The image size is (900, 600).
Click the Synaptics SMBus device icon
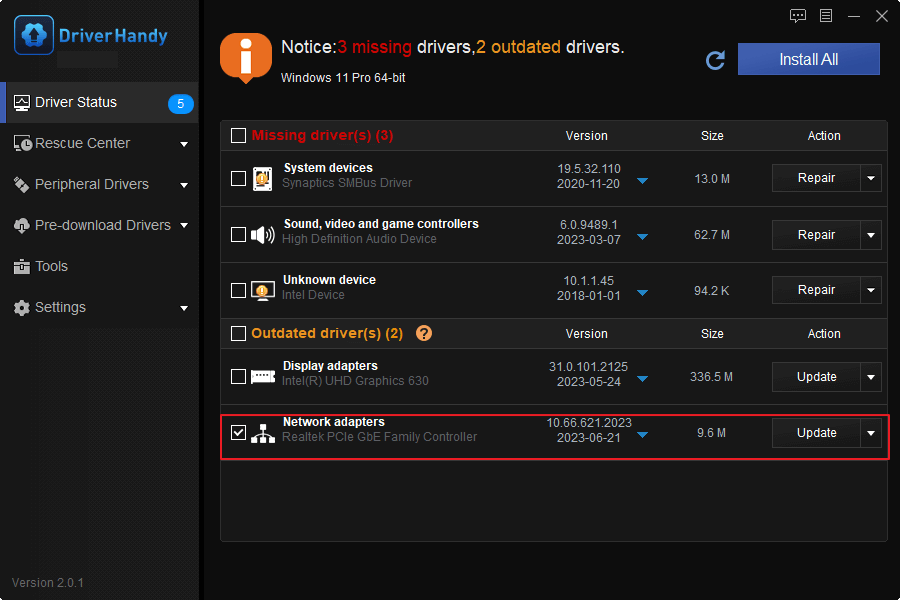(x=263, y=179)
